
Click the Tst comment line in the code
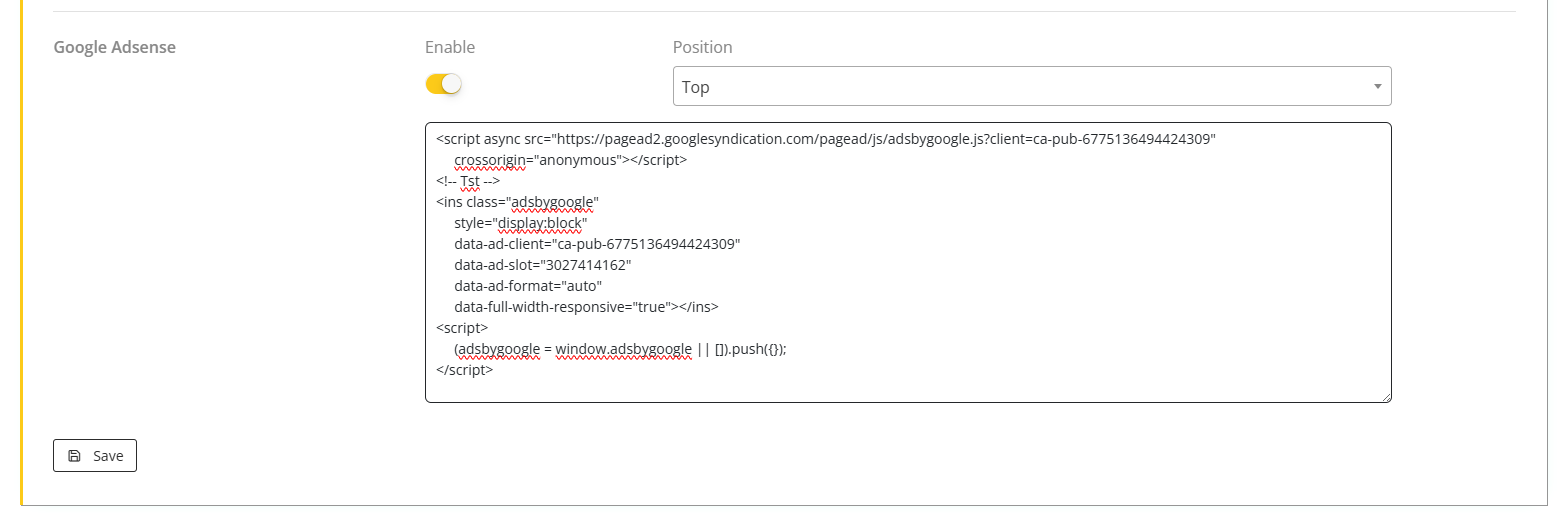tap(468, 181)
